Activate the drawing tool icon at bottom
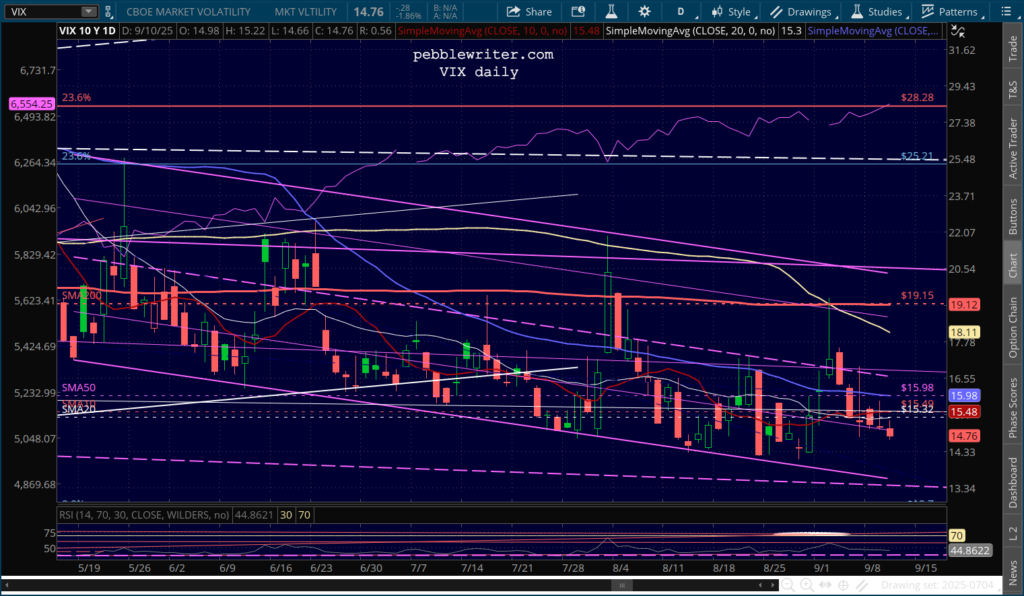Screen dimensions: 1024x596 point(862,585)
